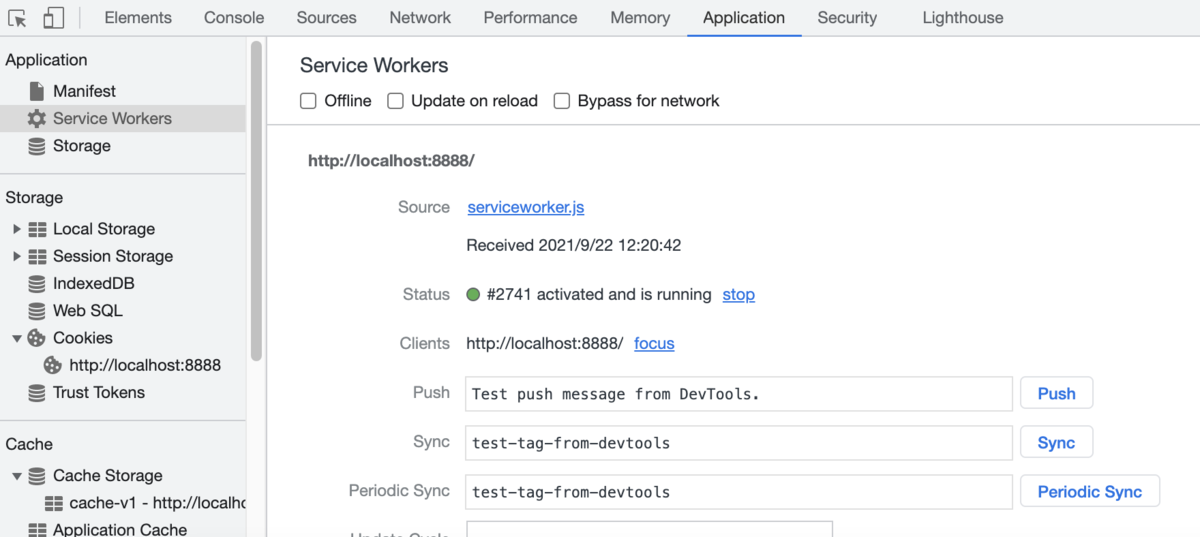Click the Push button
This screenshot has height=537, width=1200.
tap(1056, 393)
